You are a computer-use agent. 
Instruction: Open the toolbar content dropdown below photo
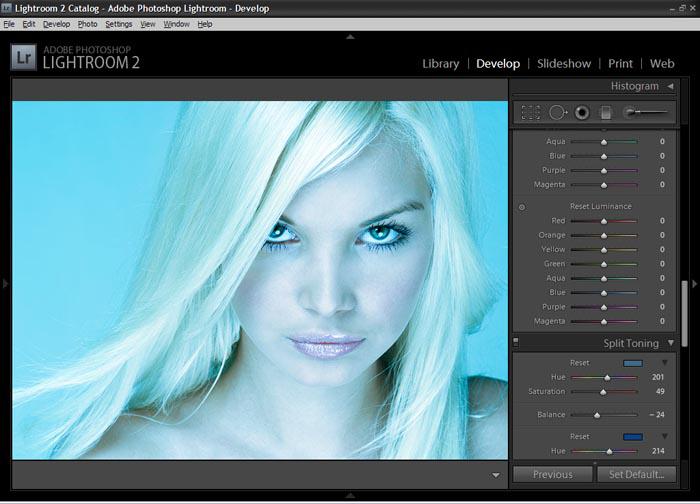click(496, 475)
